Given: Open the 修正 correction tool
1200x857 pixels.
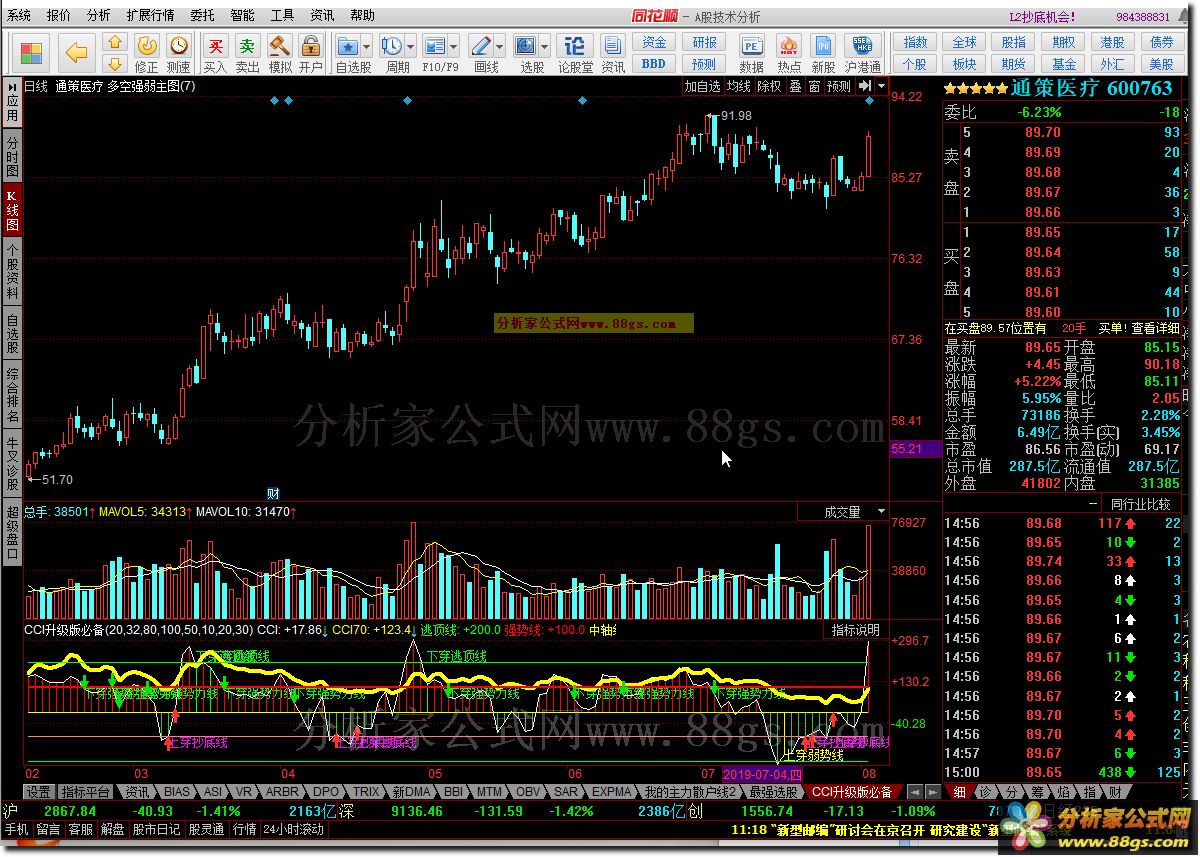Looking at the screenshot, I should pyautogui.click(x=147, y=53).
